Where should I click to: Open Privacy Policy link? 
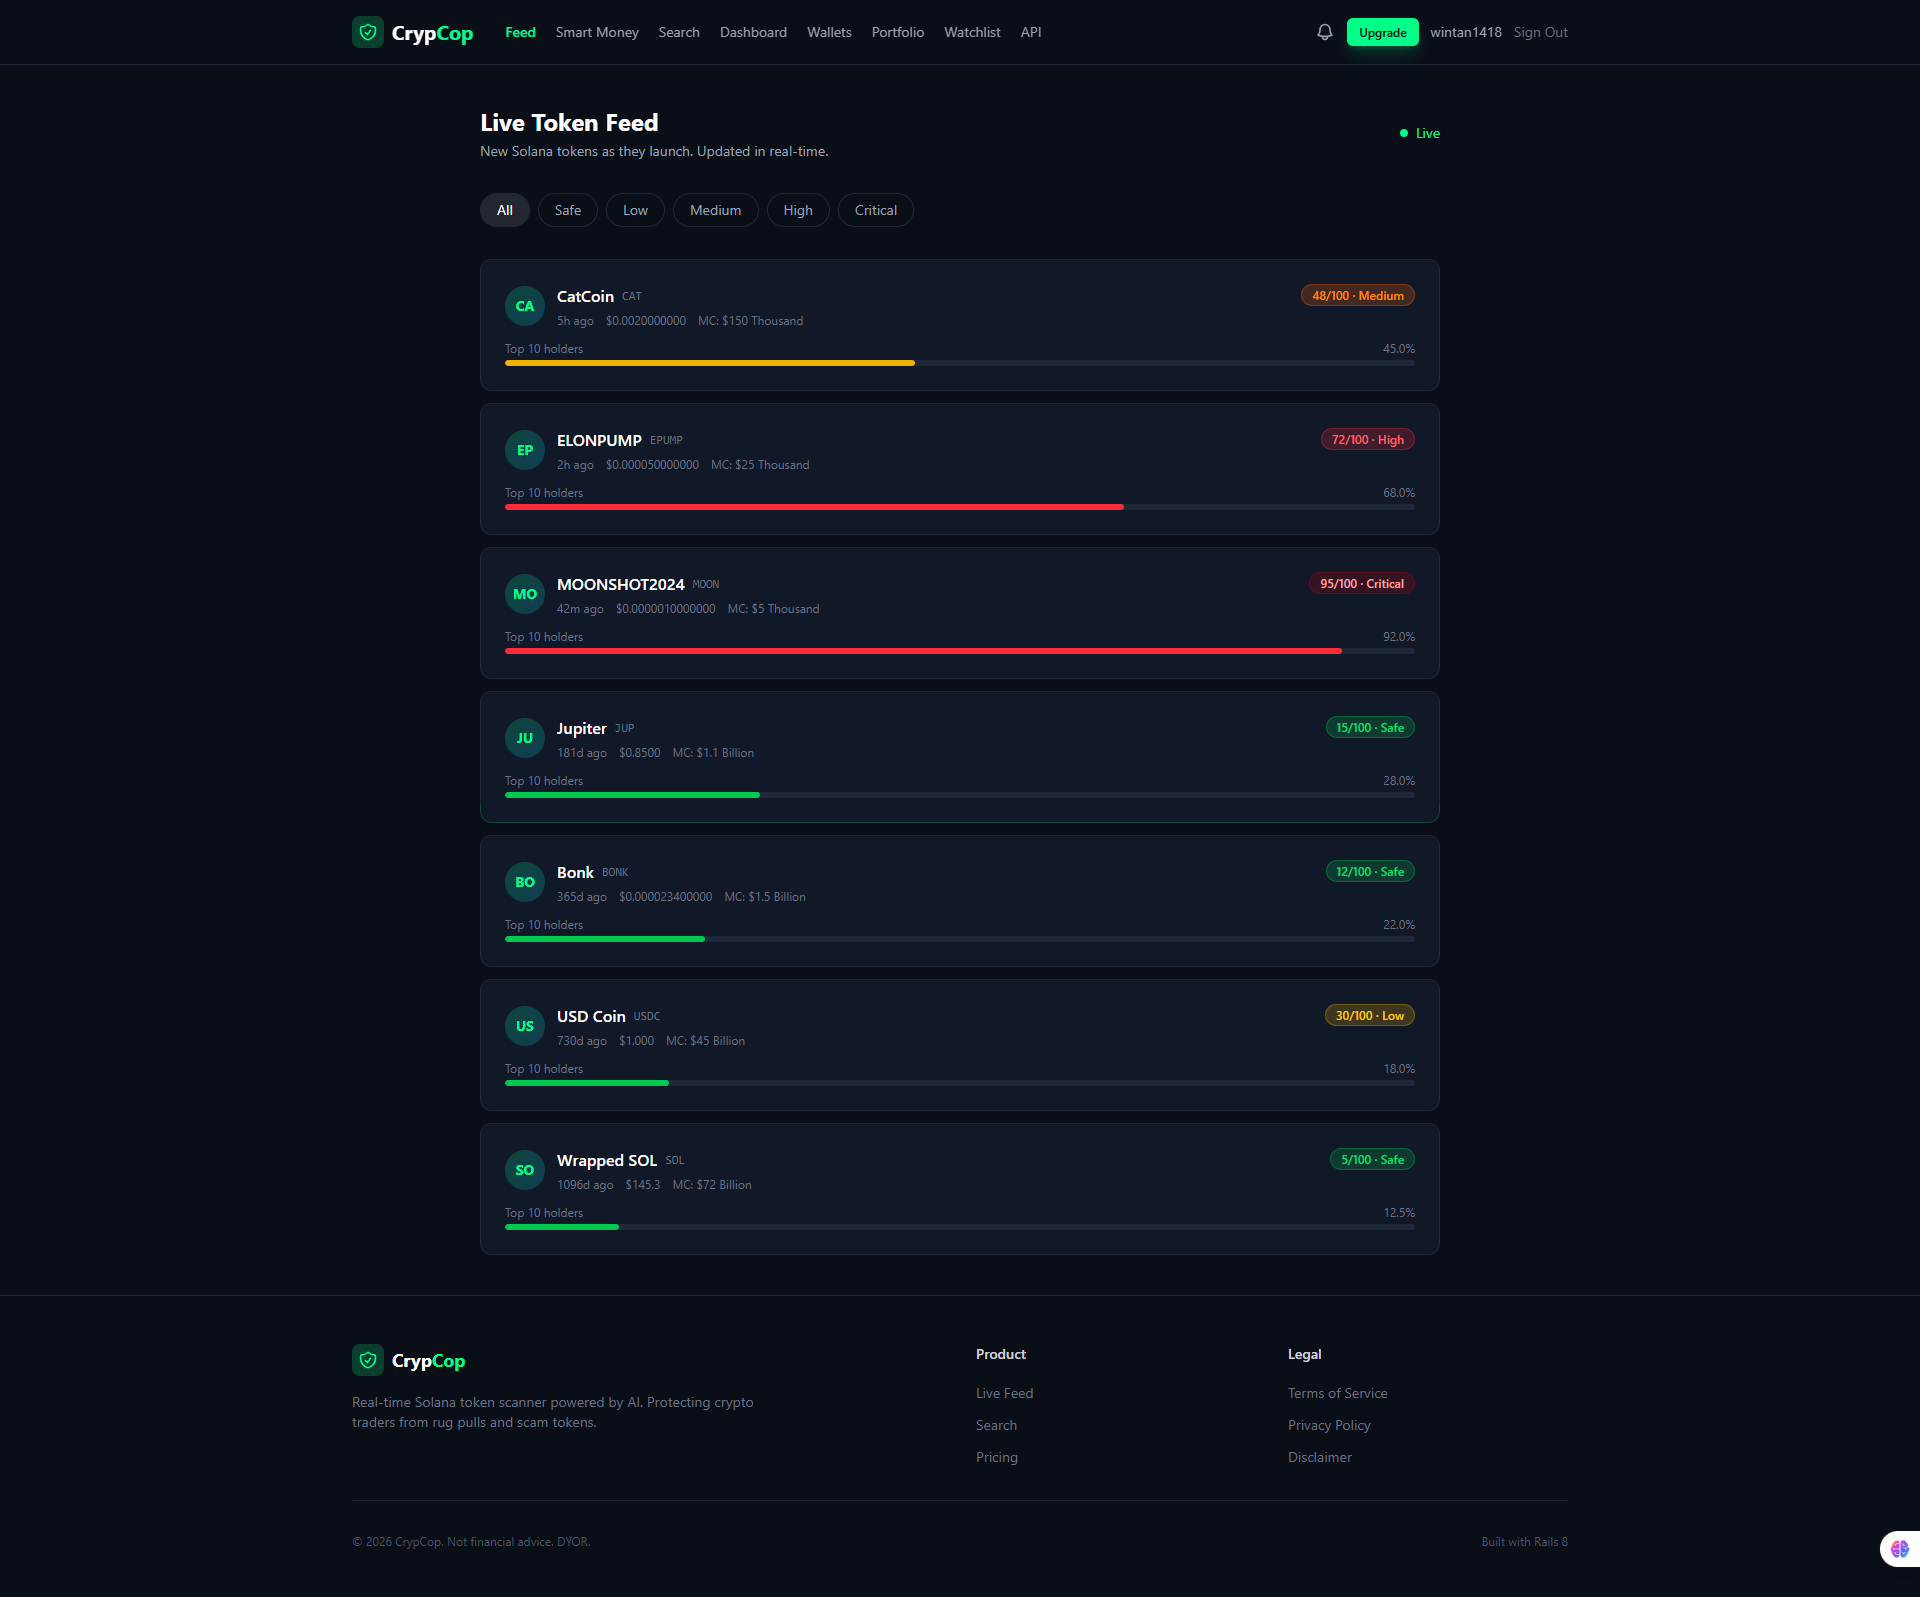tap(1329, 1425)
